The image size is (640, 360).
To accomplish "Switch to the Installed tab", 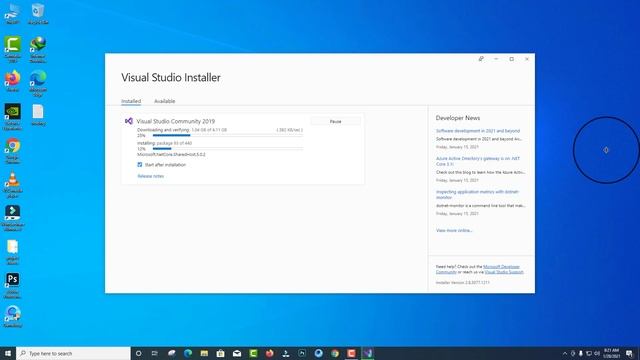I will 131,101.
